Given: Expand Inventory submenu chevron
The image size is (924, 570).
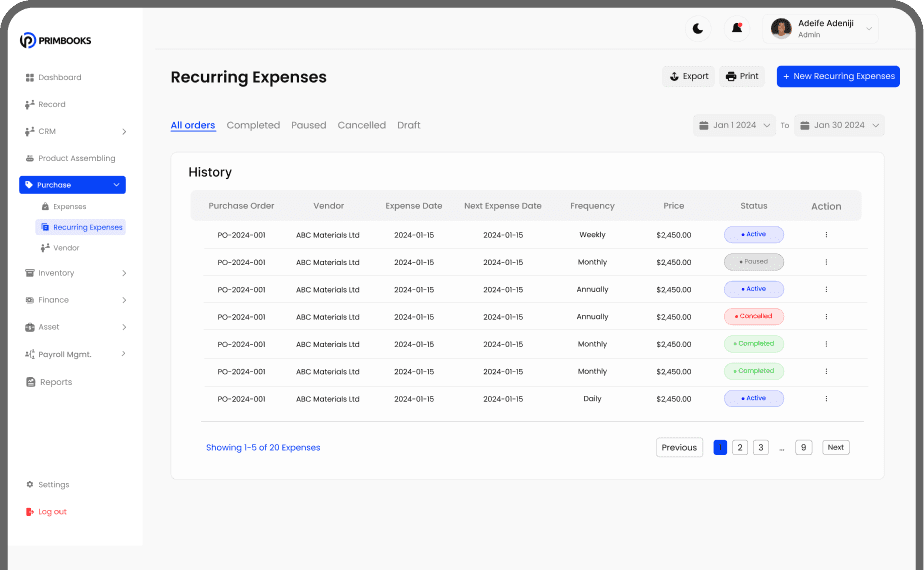Looking at the screenshot, I should coord(124,273).
